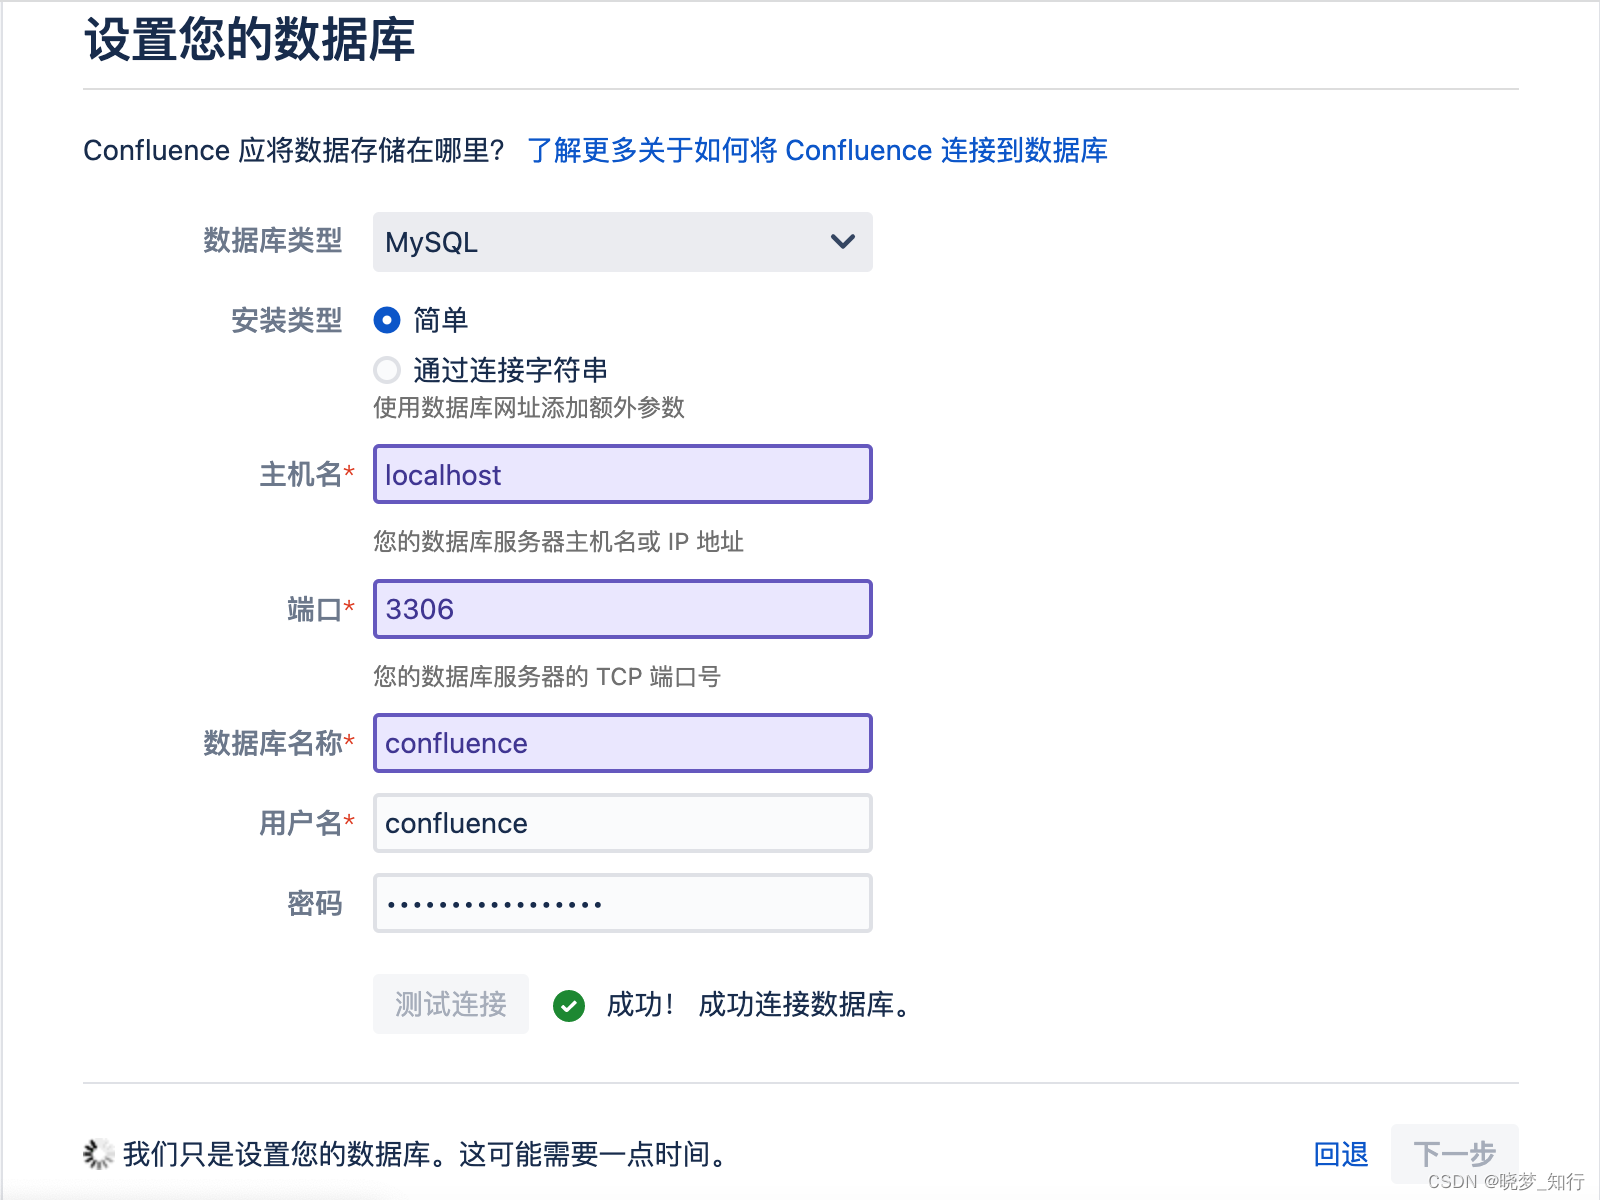The width and height of the screenshot is (1600, 1200).
Task: Click the 我们只是设置您的数据库 progress message
Action: click(425, 1154)
